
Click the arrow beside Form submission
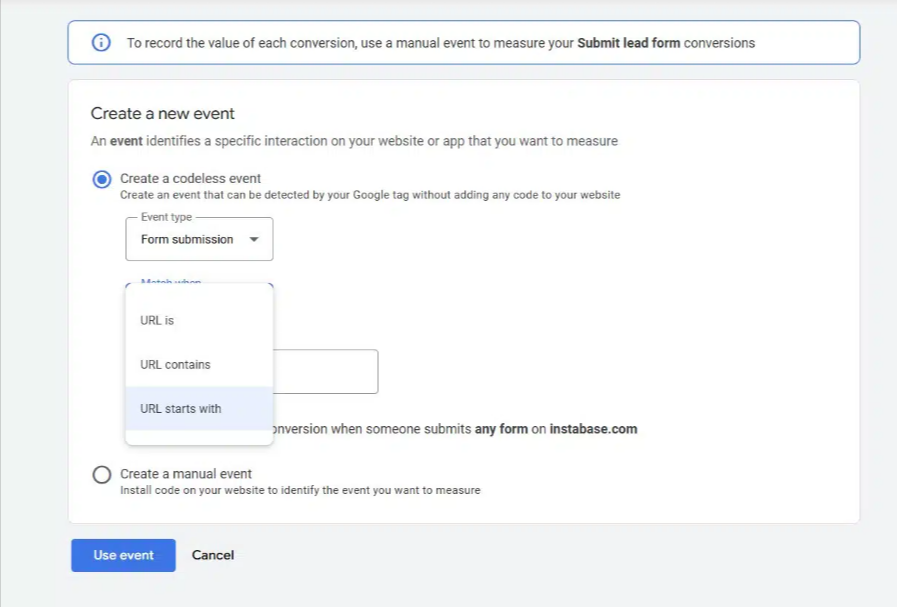click(254, 240)
